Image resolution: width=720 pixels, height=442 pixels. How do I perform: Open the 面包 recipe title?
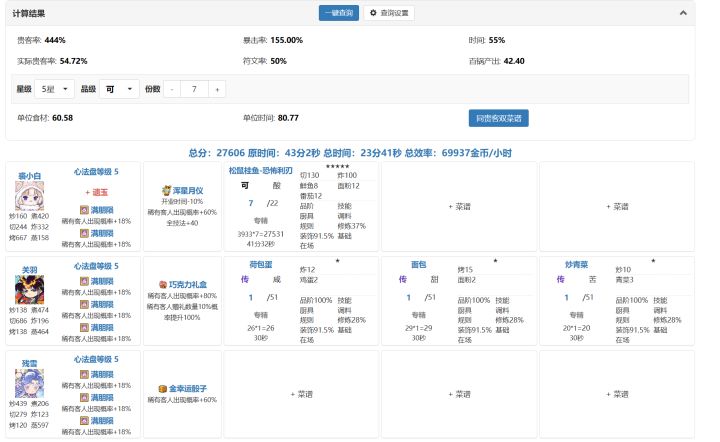(418, 264)
